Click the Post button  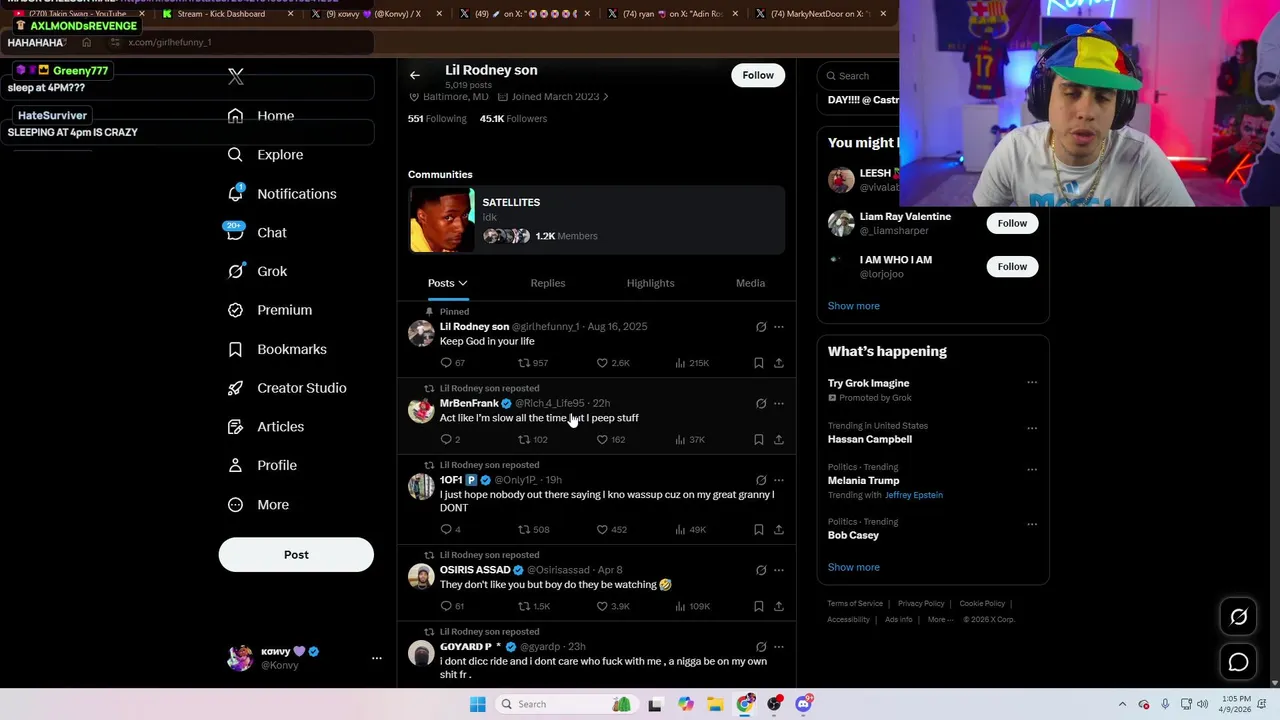(x=296, y=555)
